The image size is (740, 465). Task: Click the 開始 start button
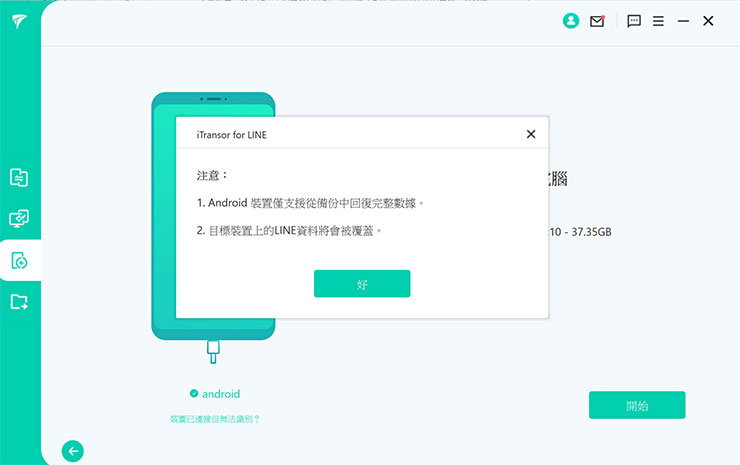point(637,405)
